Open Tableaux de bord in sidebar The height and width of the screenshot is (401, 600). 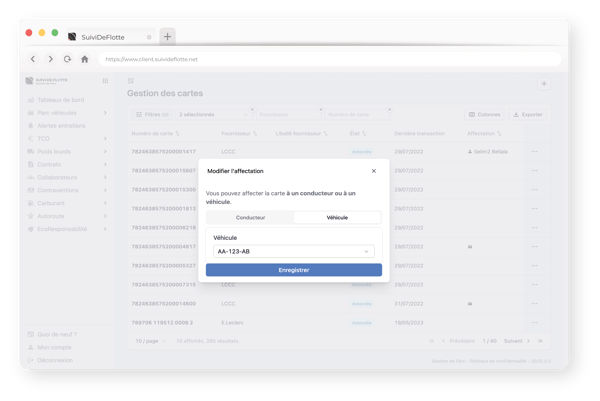62,101
